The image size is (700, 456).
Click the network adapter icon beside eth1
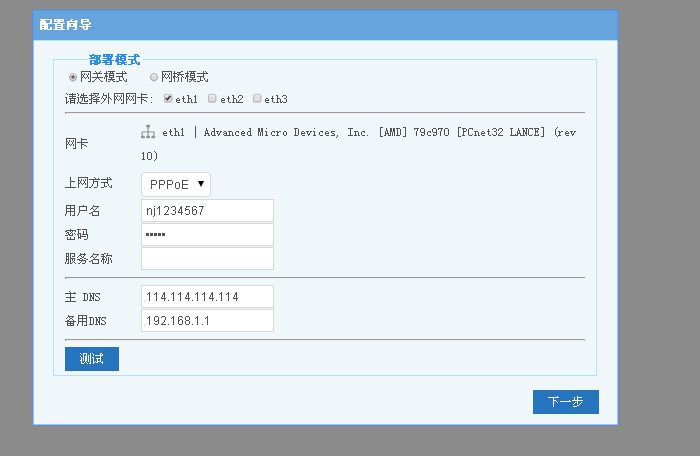[x=148, y=132]
